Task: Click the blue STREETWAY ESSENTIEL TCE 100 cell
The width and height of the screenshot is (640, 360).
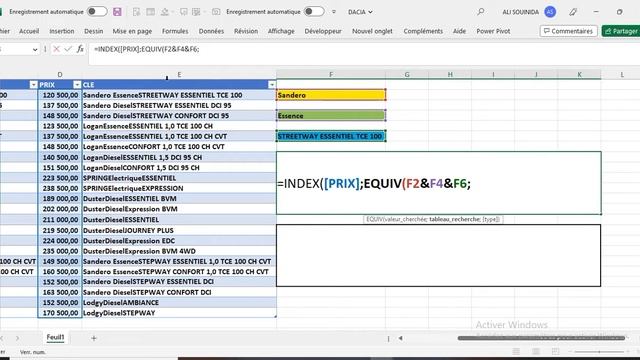Action: point(331,136)
